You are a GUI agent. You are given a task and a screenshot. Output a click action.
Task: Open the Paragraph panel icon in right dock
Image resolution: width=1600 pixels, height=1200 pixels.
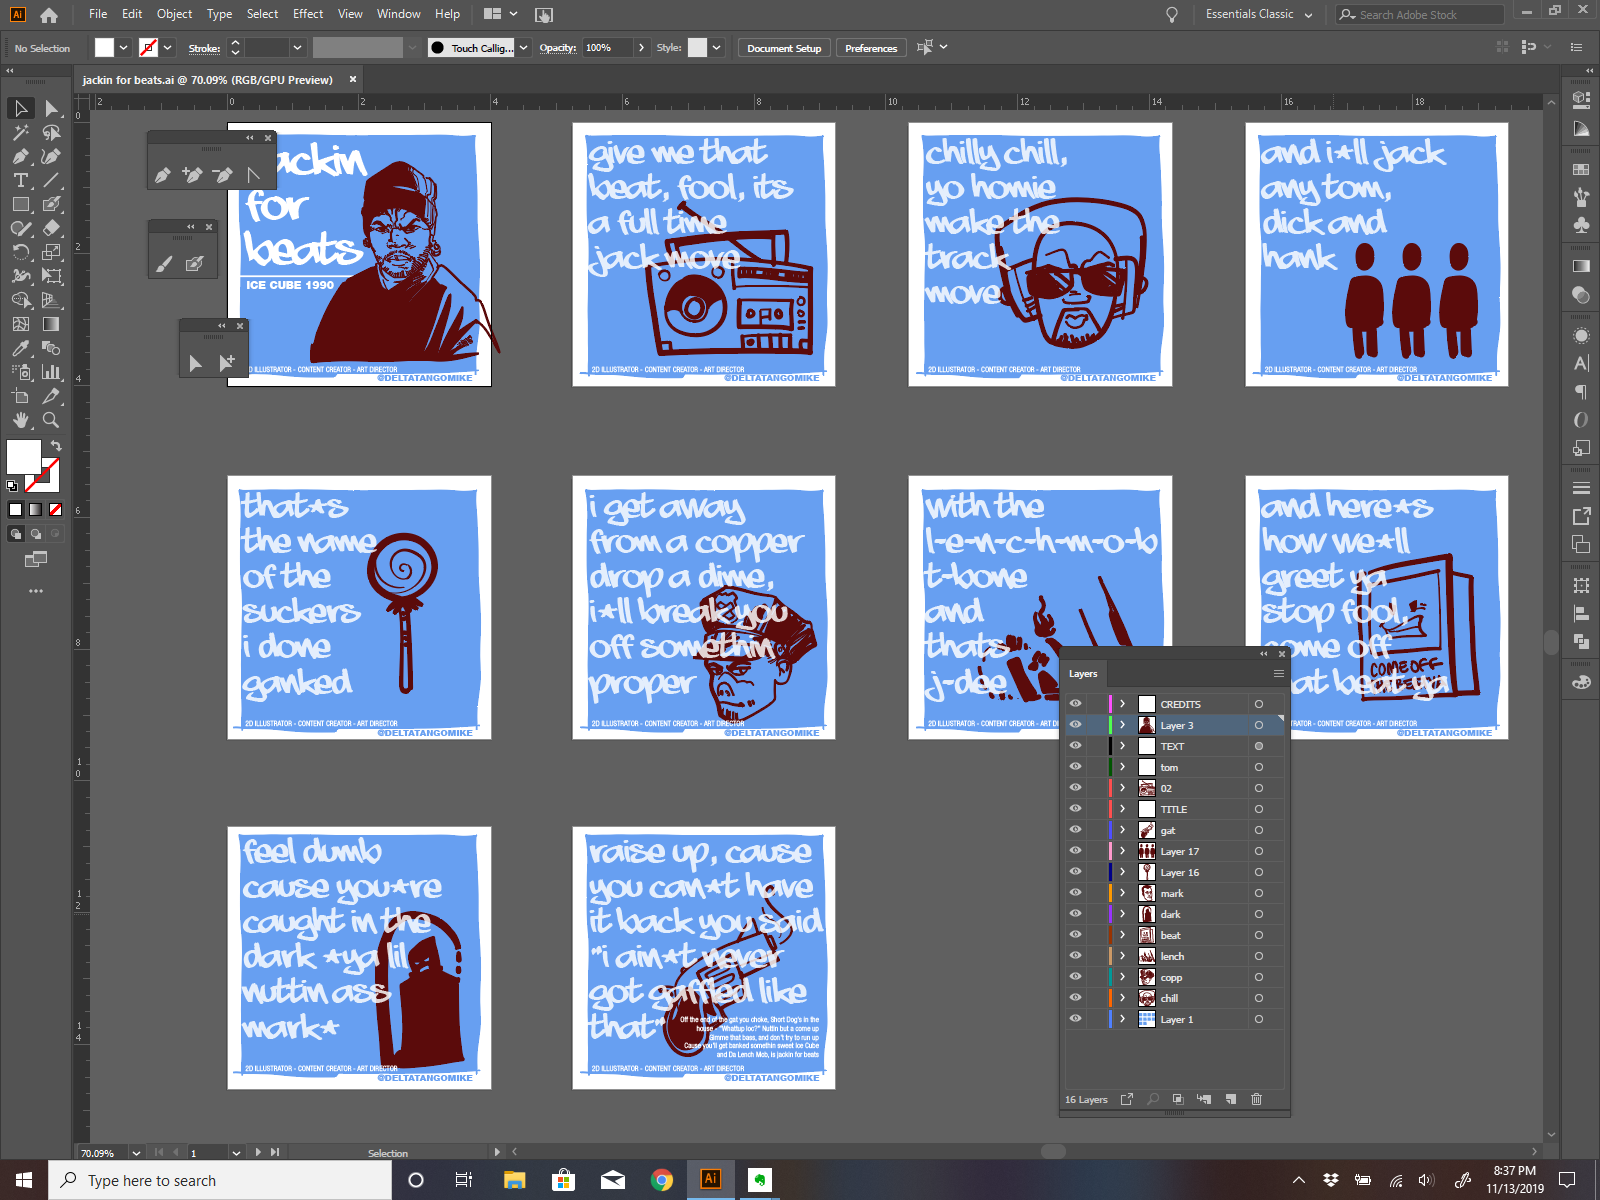click(x=1581, y=392)
